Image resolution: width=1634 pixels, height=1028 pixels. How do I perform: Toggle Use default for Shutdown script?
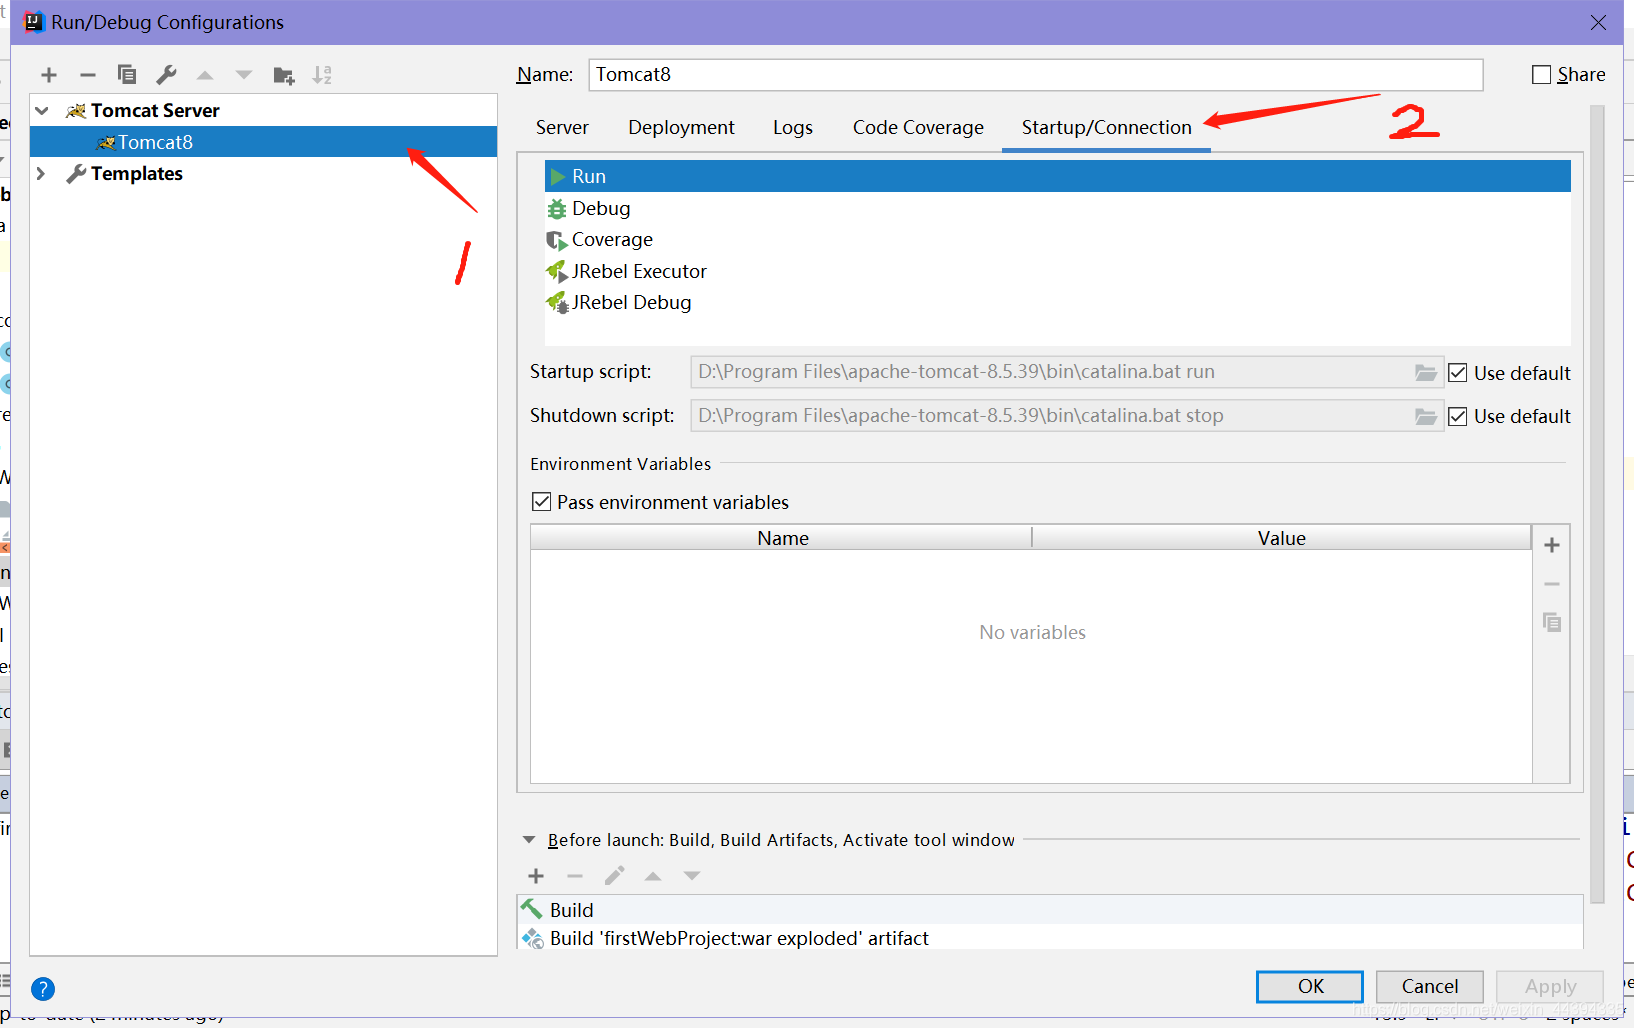(x=1458, y=416)
